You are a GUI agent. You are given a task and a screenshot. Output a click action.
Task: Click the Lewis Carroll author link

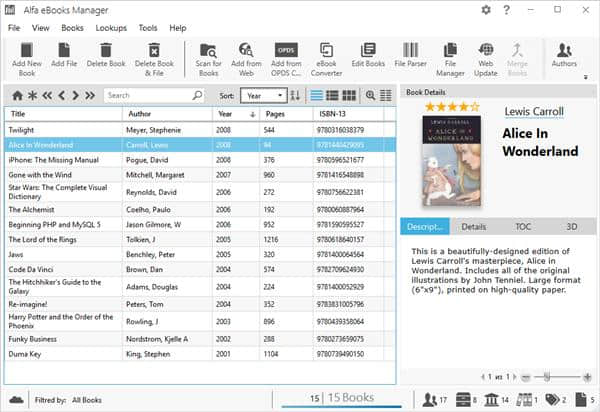[533, 112]
